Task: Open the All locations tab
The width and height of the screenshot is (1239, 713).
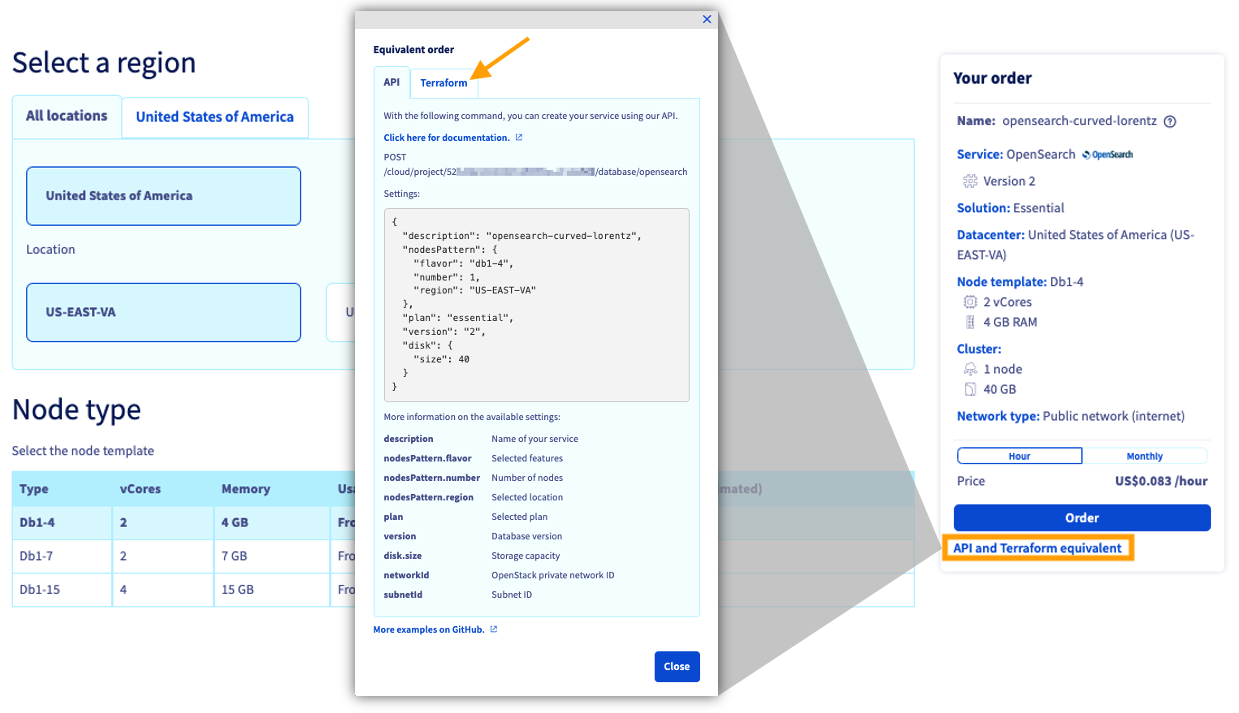Action: click(66, 116)
